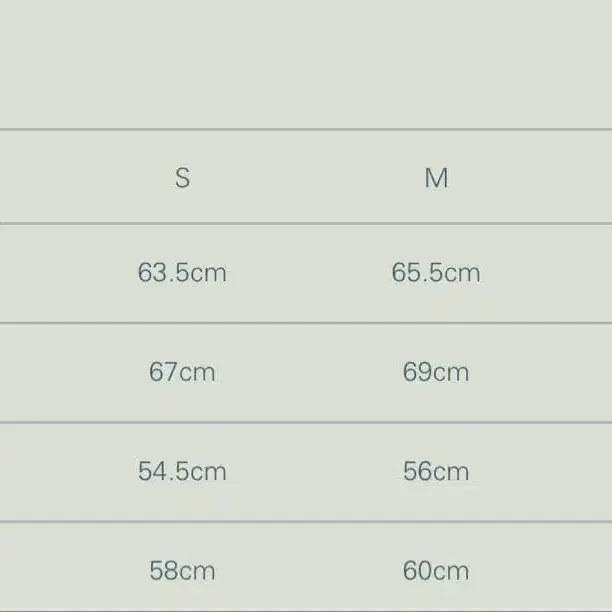This screenshot has height=612, width=612.
Task: Click the empty space between 58cm and 60cm
Action: point(308,571)
